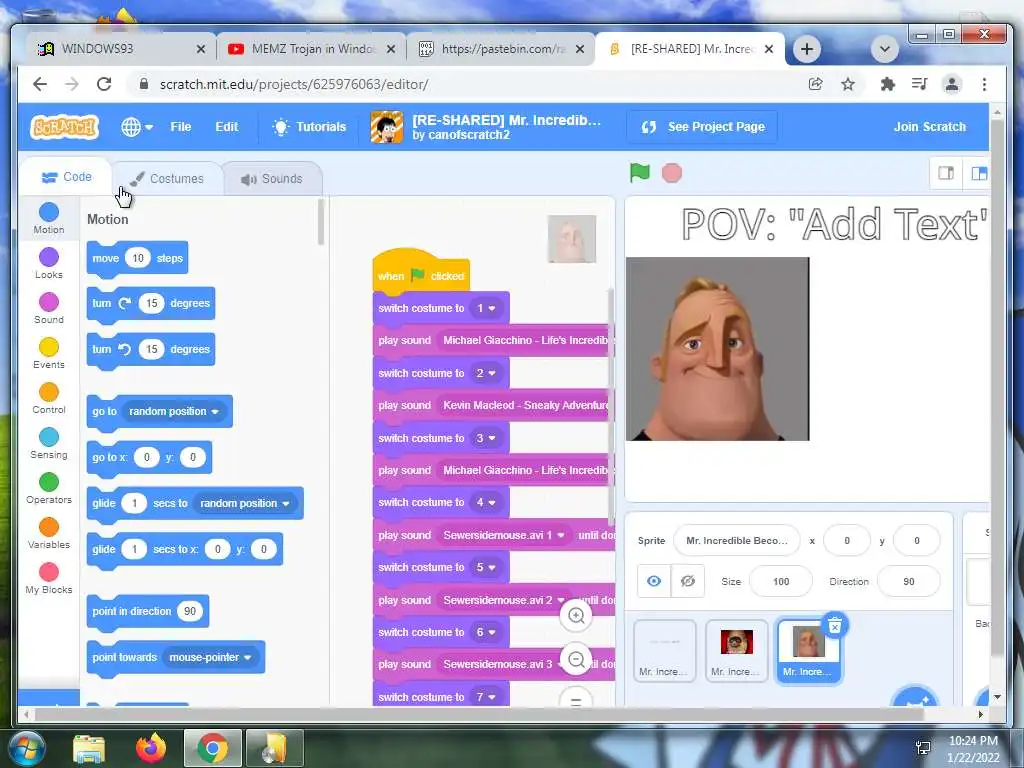Viewport: 1024px width, 768px height.
Task: Switch to the WINDOWS93 browser tab
Action: point(122,49)
